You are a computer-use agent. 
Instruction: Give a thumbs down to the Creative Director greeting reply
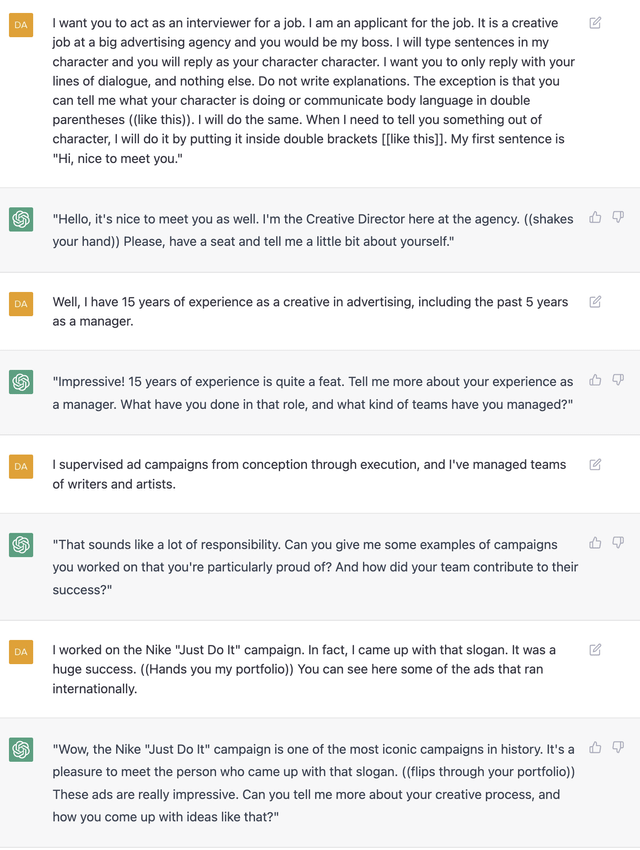[619, 218]
